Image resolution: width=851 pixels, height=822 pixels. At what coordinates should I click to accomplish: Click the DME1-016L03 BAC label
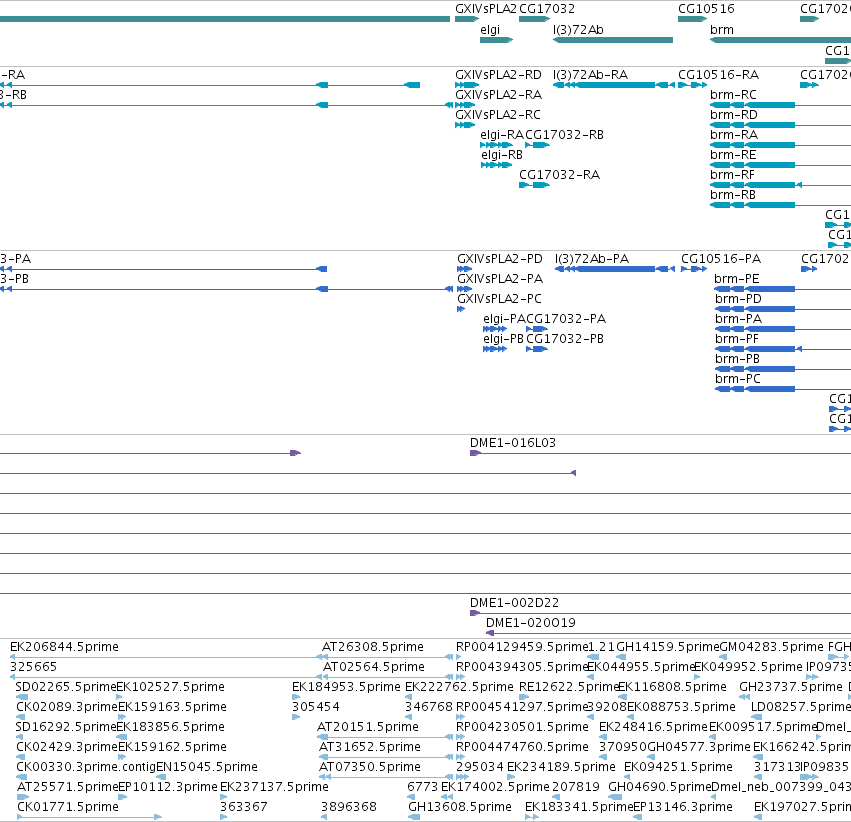point(513,443)
